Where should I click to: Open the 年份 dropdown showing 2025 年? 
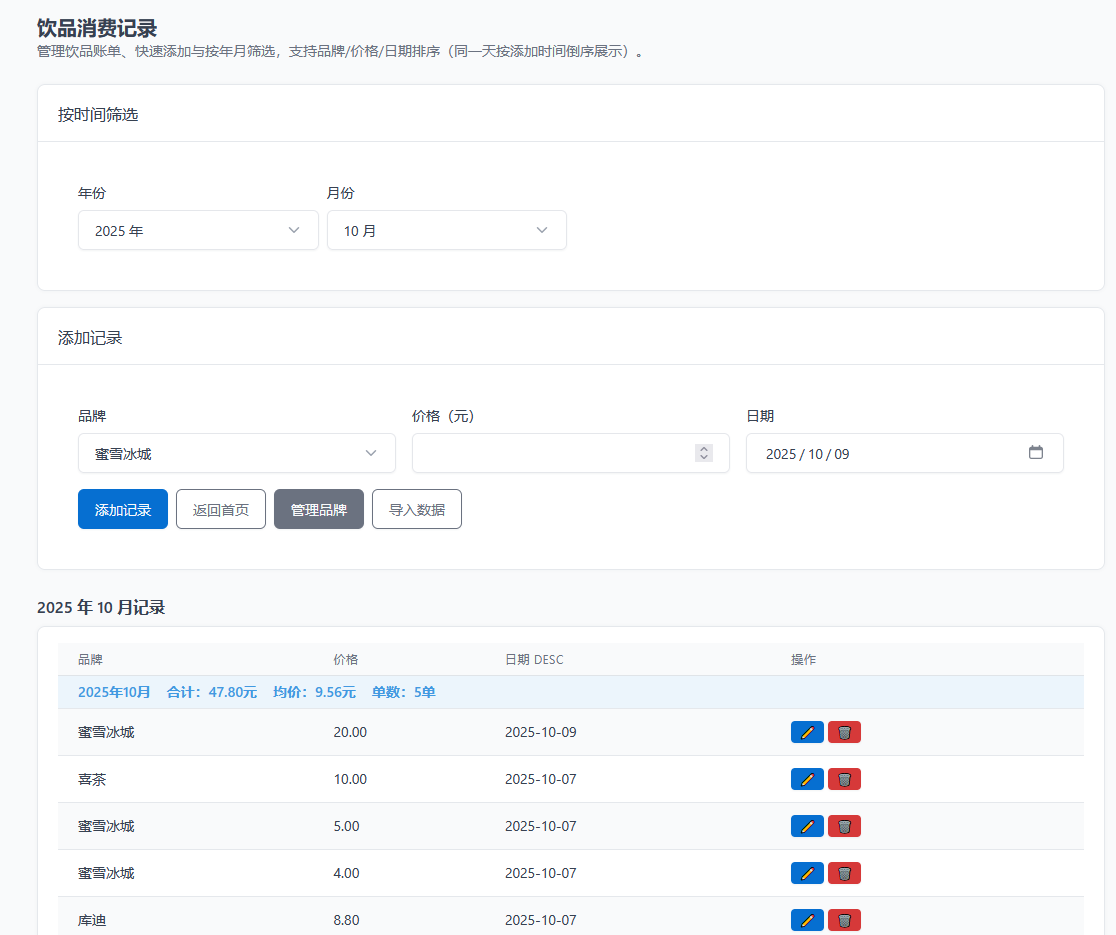point(198,230)
